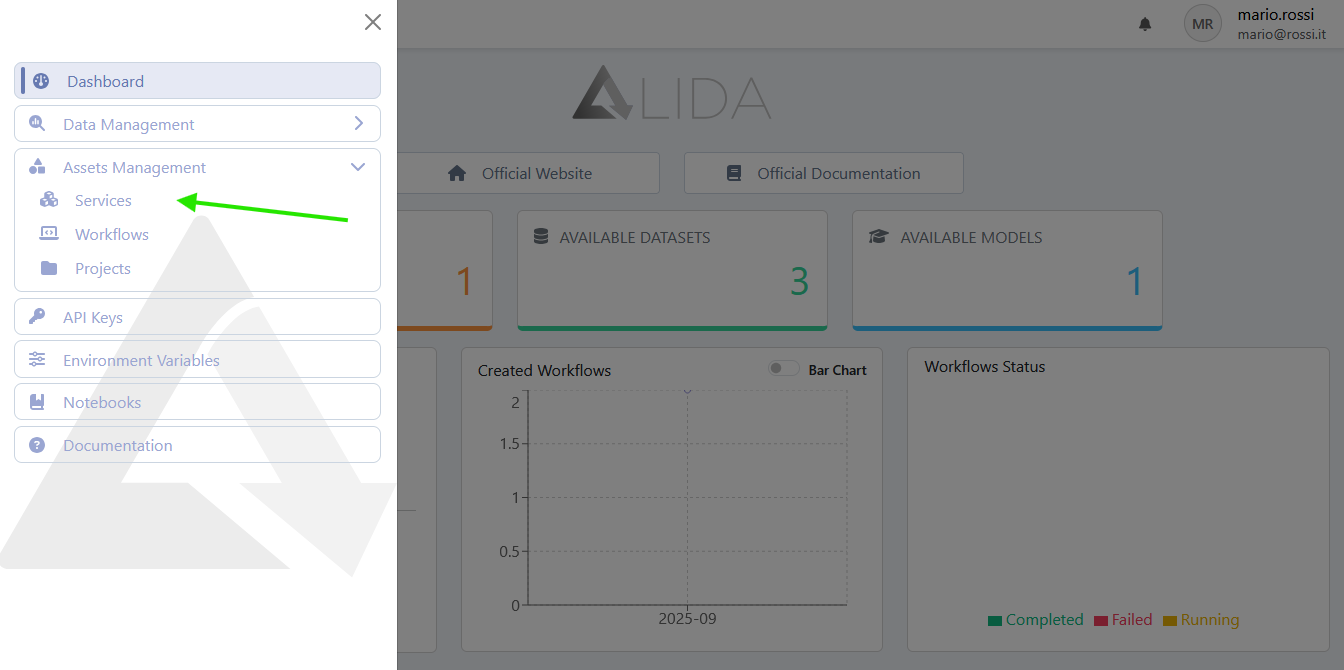Toggle the Running legend entry
The image size is (1344, 670).
pyautogui.click(x=1201, y=620)
